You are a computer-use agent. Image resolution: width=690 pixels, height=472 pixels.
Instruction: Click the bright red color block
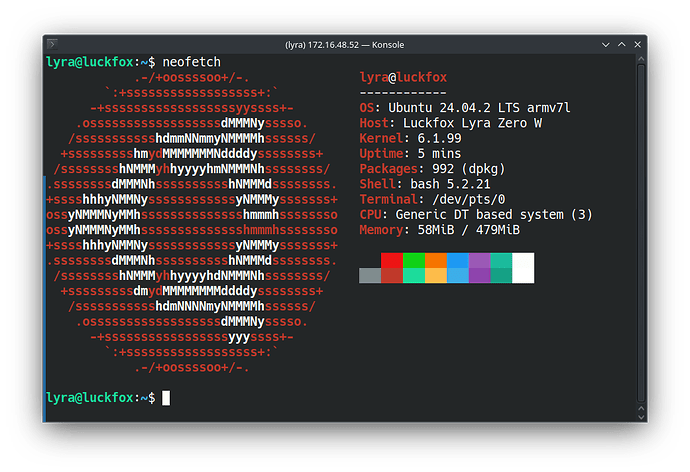pyautogui.click(x=392, y=260)
